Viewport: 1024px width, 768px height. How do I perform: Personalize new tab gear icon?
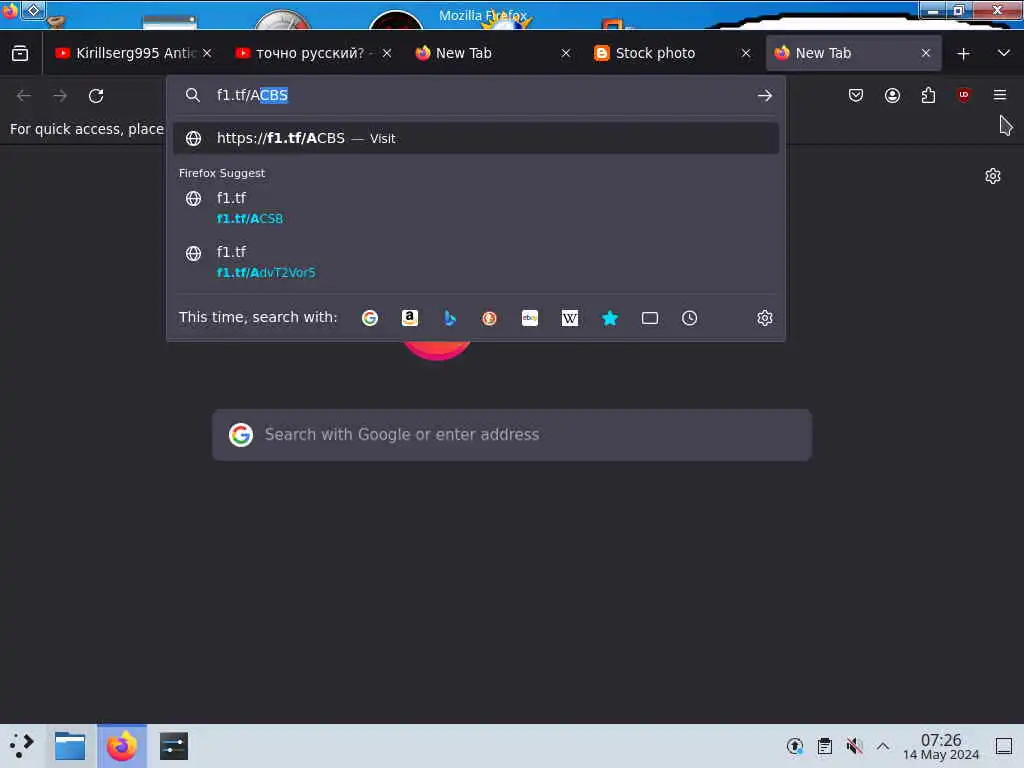click(x=993, y=176)
